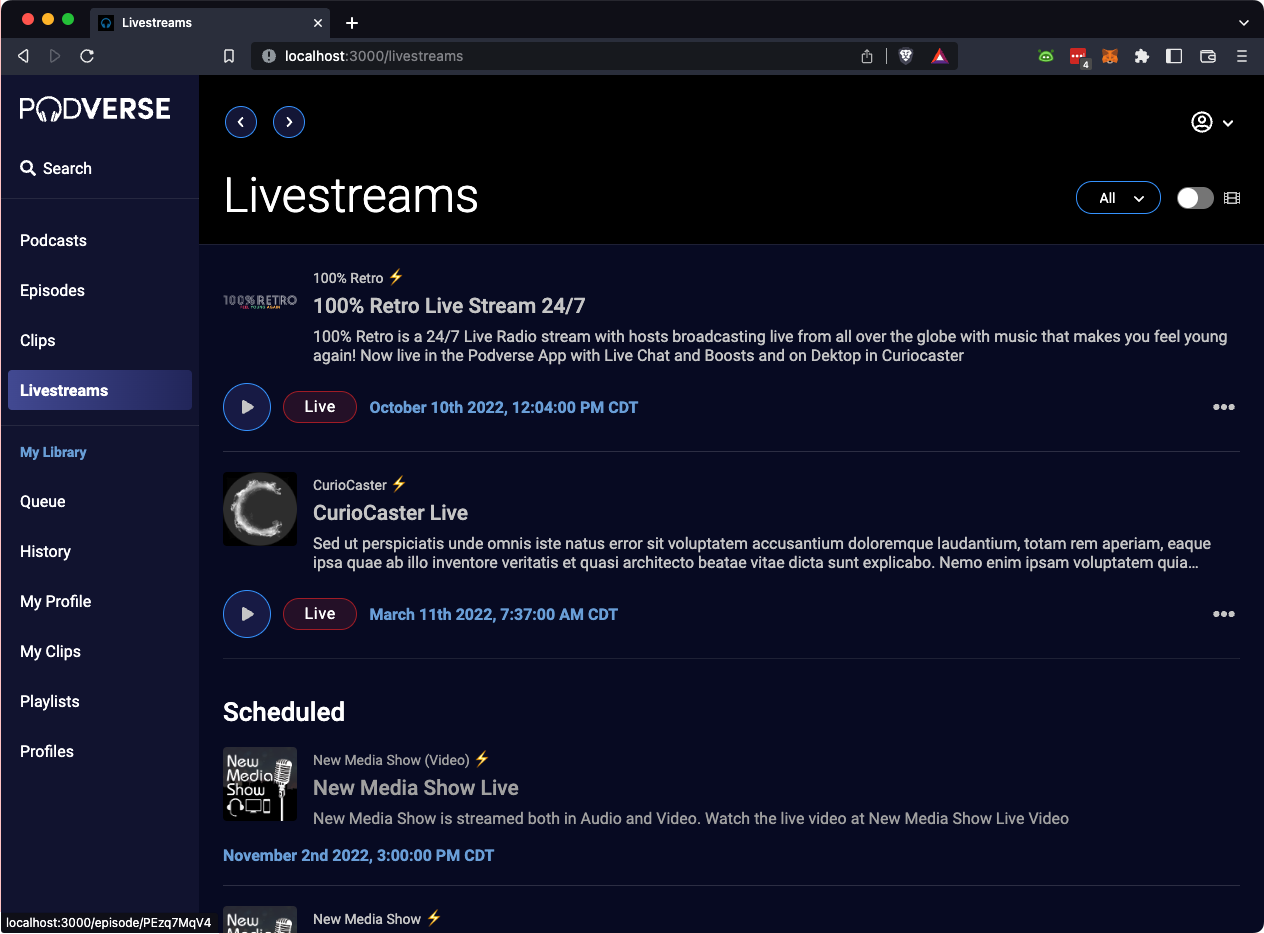
Task: Click the Live badge on CurioCaster Live
Action: (319, 614)
